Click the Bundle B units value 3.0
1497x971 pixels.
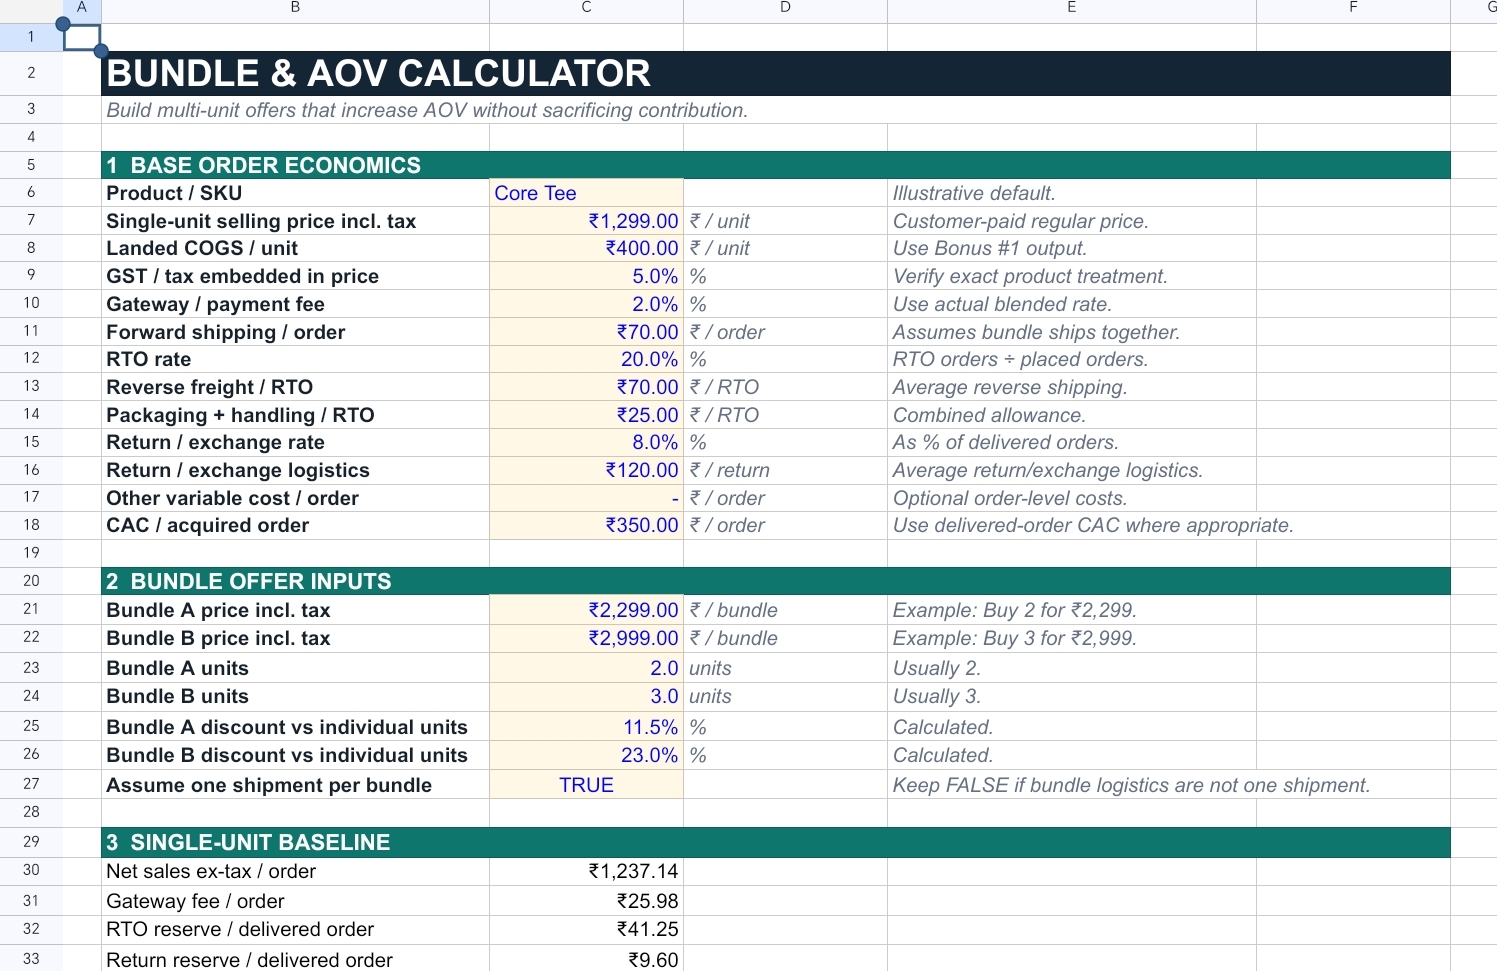[x=664, y=696]
